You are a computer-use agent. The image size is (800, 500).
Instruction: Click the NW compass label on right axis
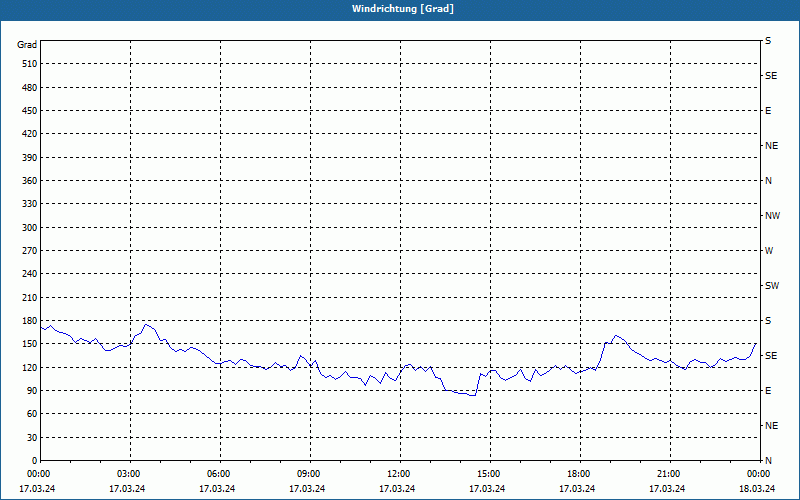coord(772,216)
